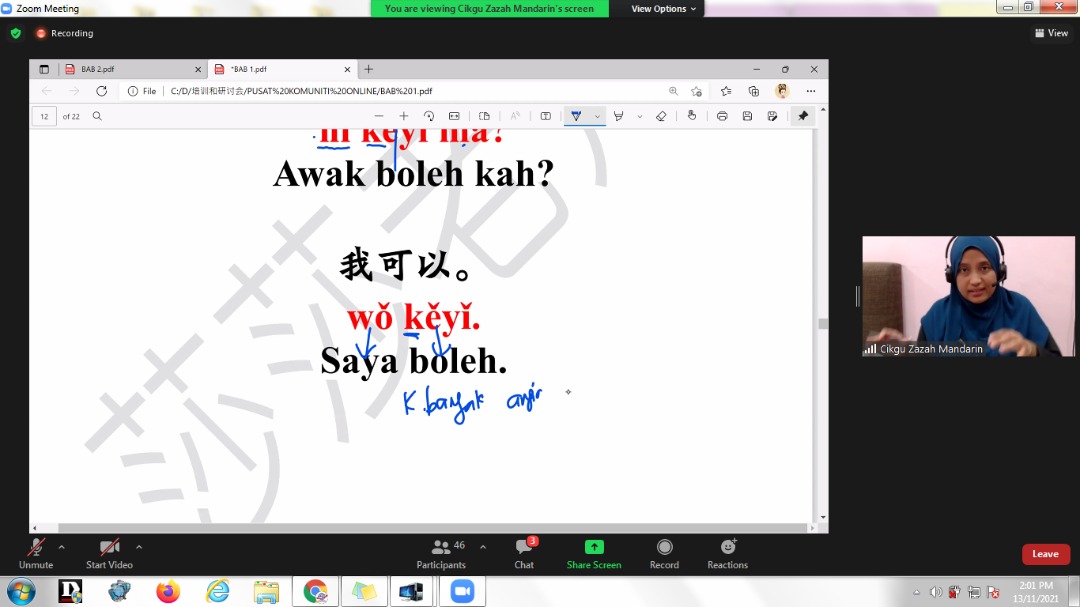Click the magnifier zoom icon in the address bar

[673, 91]
